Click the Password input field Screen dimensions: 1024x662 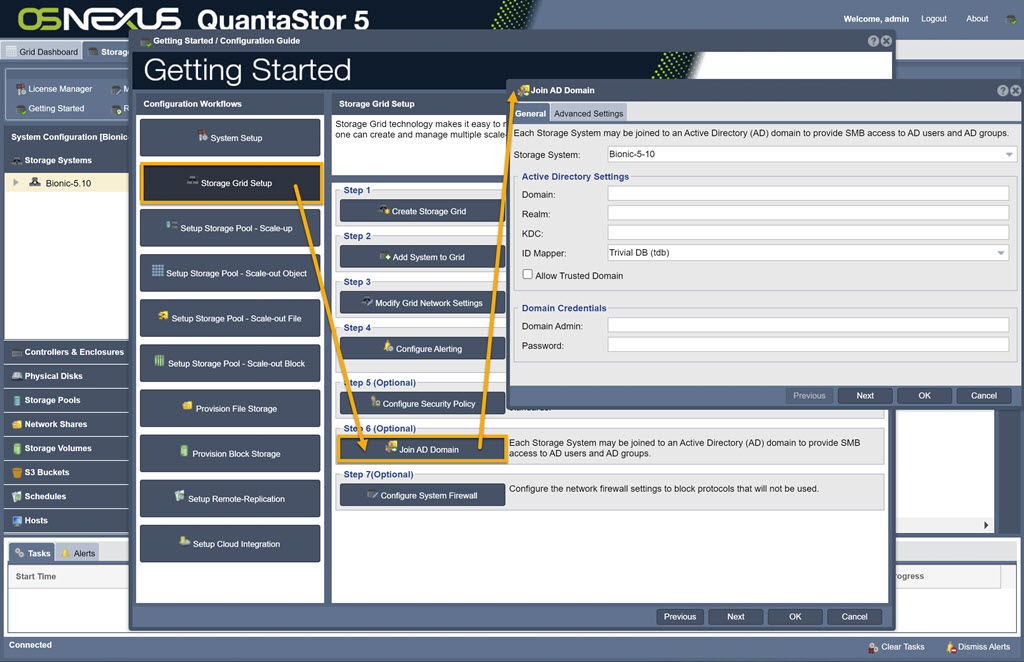point(808,345)
